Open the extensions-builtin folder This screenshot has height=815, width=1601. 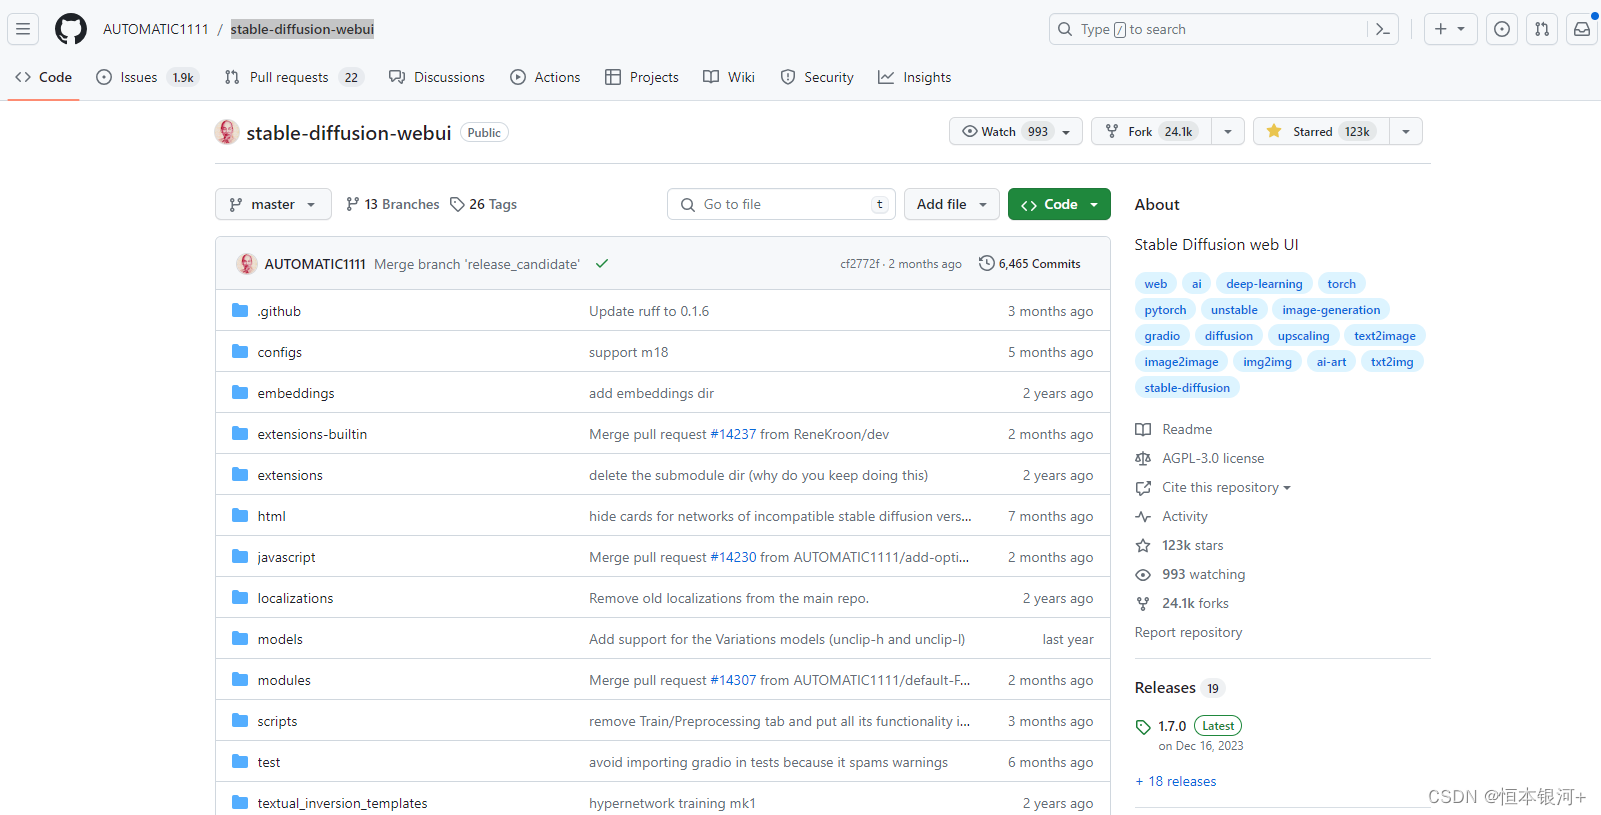312,434
